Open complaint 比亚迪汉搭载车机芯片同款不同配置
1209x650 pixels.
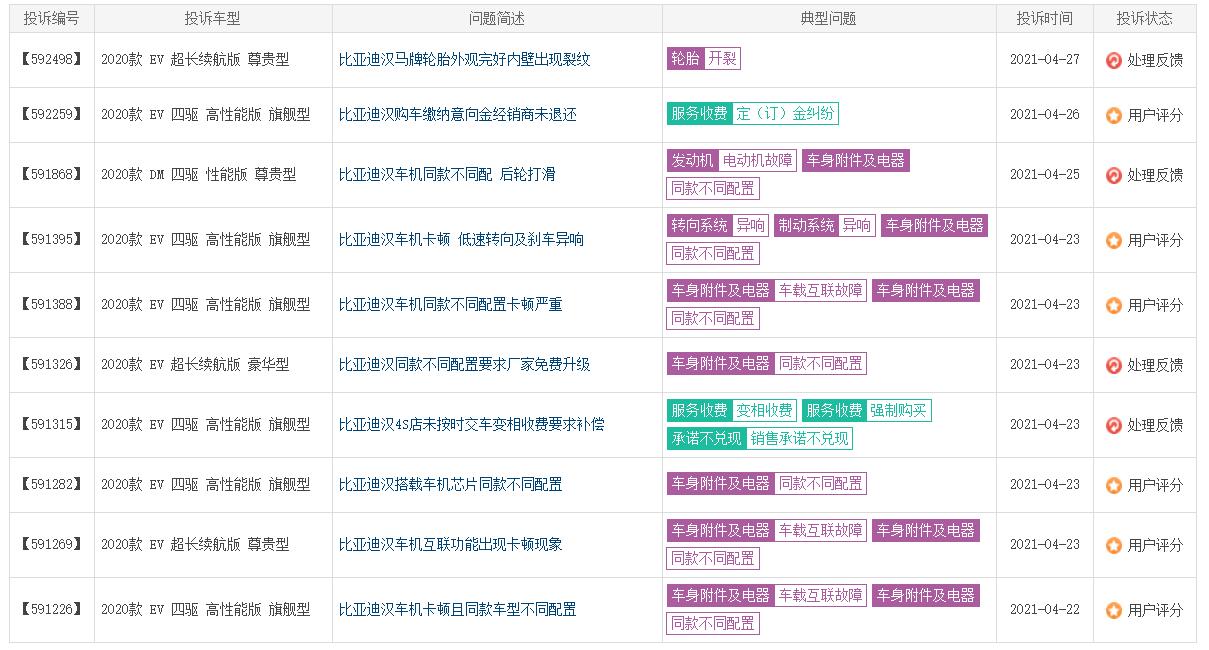[450, 485]
